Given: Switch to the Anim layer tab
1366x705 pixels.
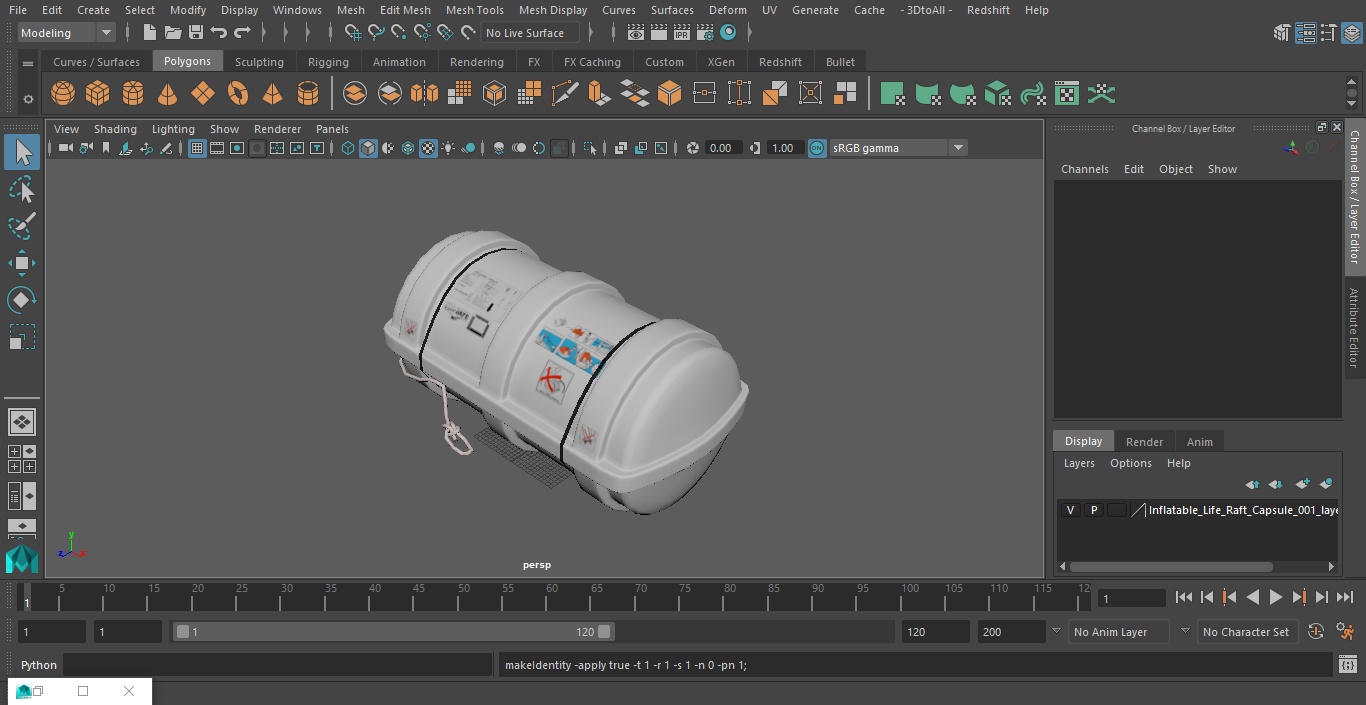Looking at the screenshot, I should coord(1199,442).
